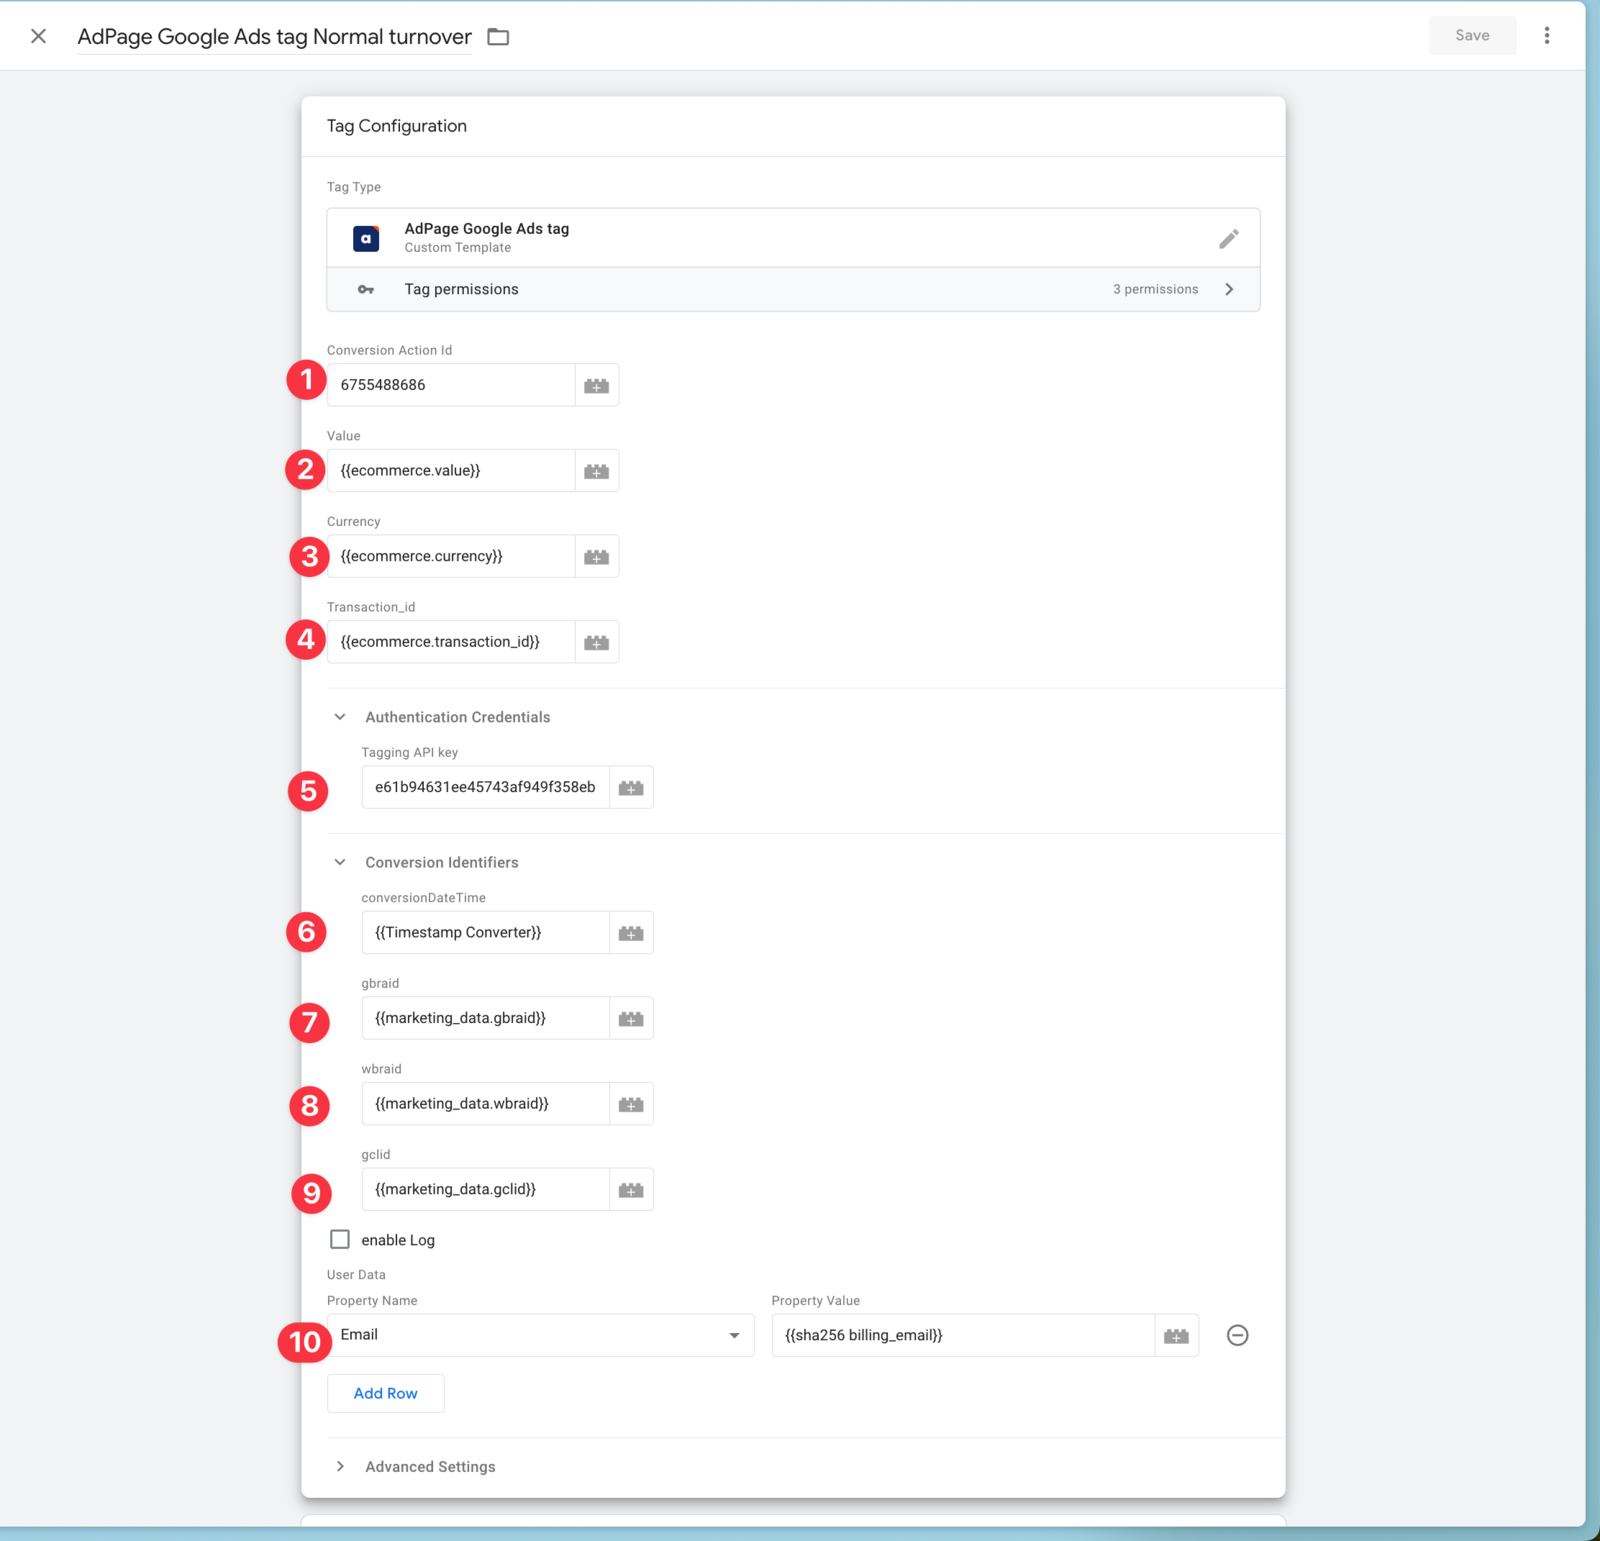Click into the Transaction_id input field
The image size is (1600, 1541).
click(450, 642)
